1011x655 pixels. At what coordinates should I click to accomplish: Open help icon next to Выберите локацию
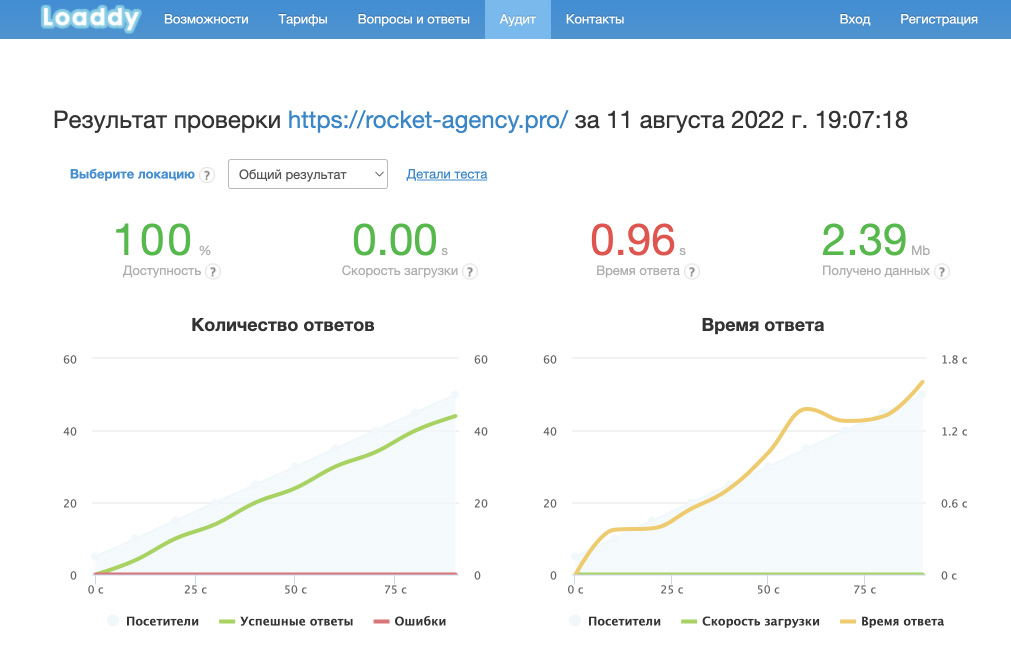[206, 175]
